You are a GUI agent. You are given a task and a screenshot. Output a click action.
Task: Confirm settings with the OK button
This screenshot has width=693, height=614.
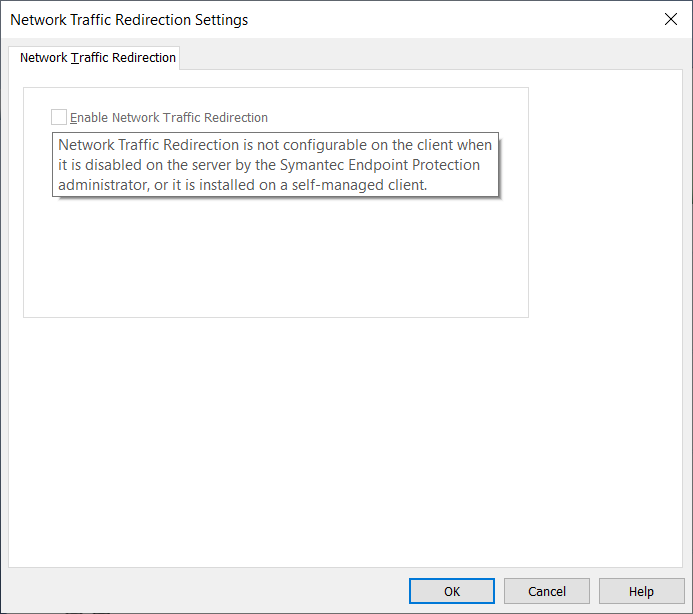click(452, 591)
